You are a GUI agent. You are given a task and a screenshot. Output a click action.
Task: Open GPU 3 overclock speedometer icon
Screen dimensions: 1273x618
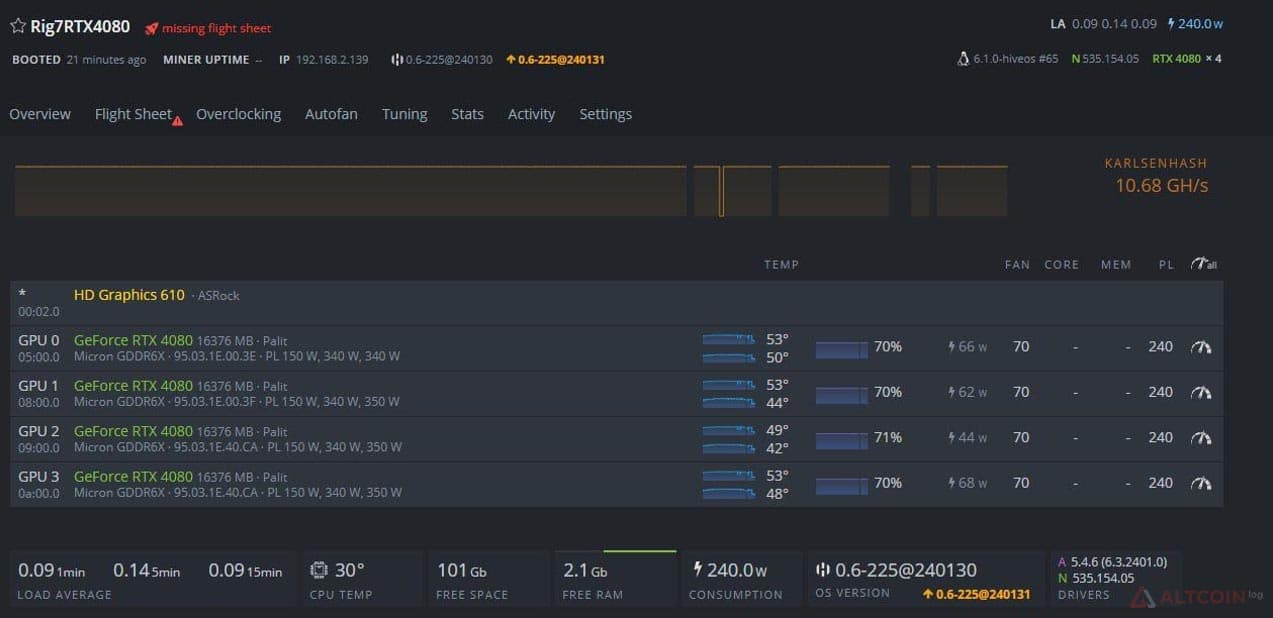[1201, 483]
